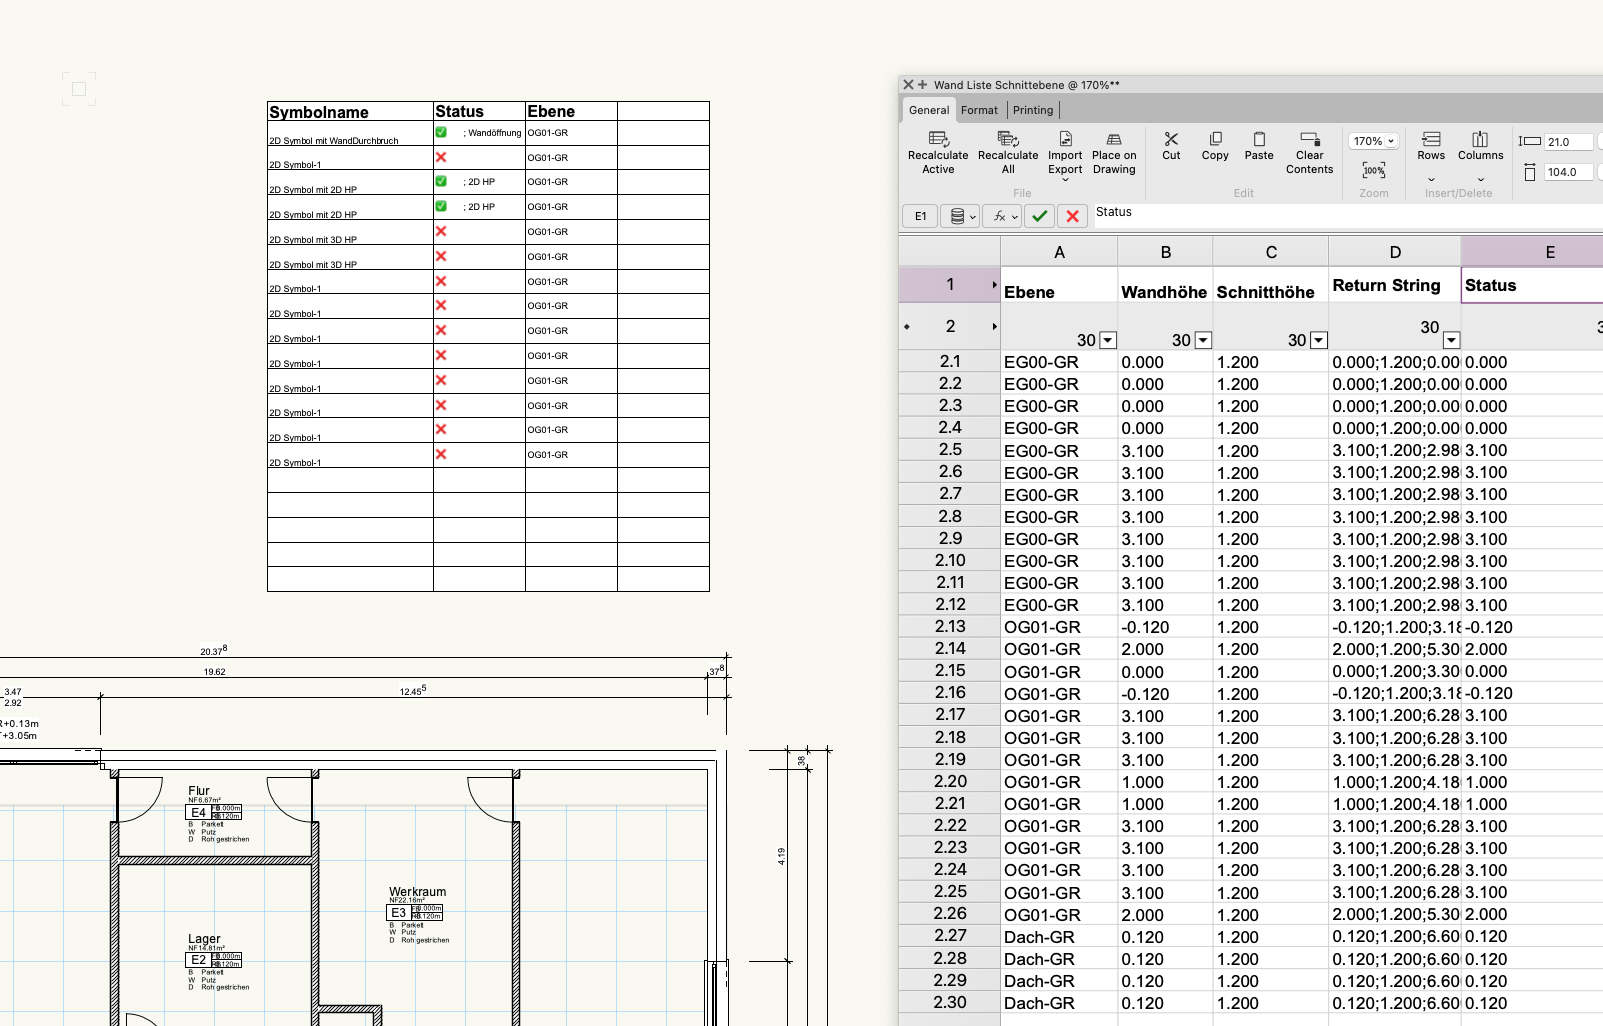Open the Printing tab
1603x1026 pixels.
coord(1032,110)
